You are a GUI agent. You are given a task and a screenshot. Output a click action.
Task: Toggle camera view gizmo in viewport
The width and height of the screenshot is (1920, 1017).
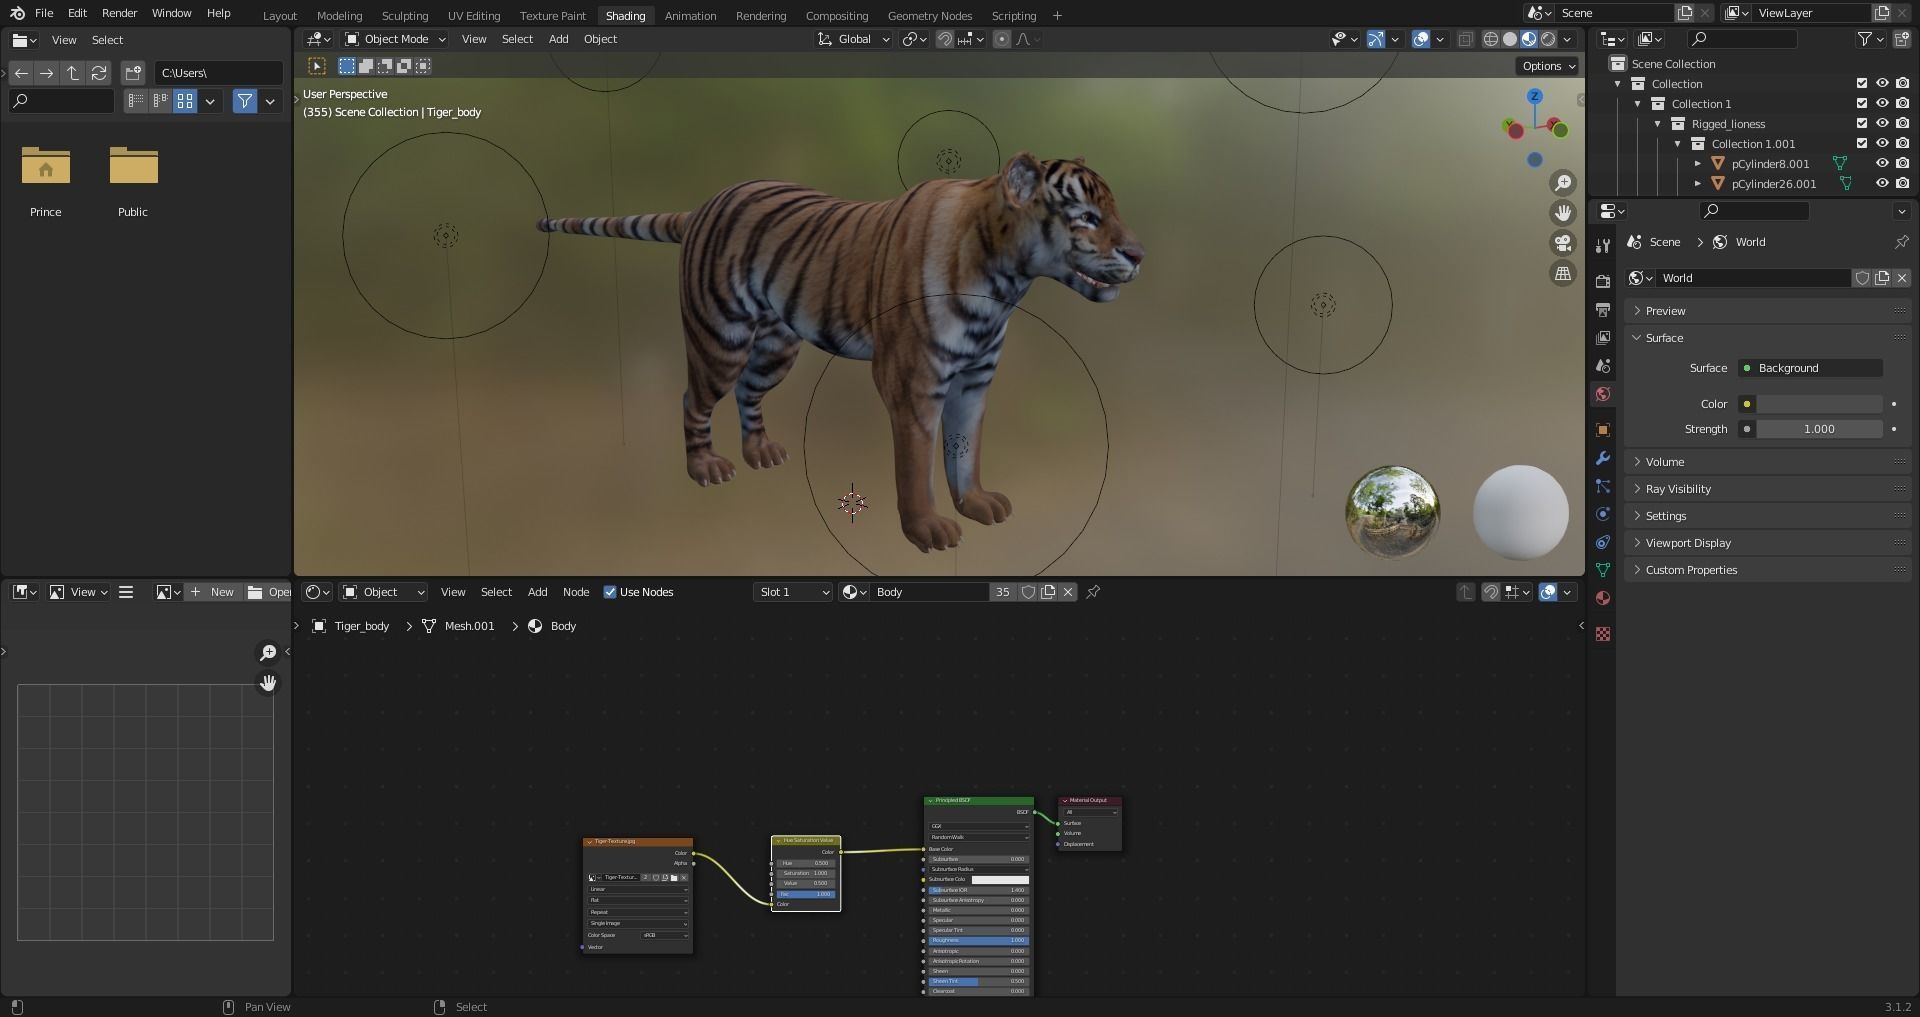[1562, 243]
